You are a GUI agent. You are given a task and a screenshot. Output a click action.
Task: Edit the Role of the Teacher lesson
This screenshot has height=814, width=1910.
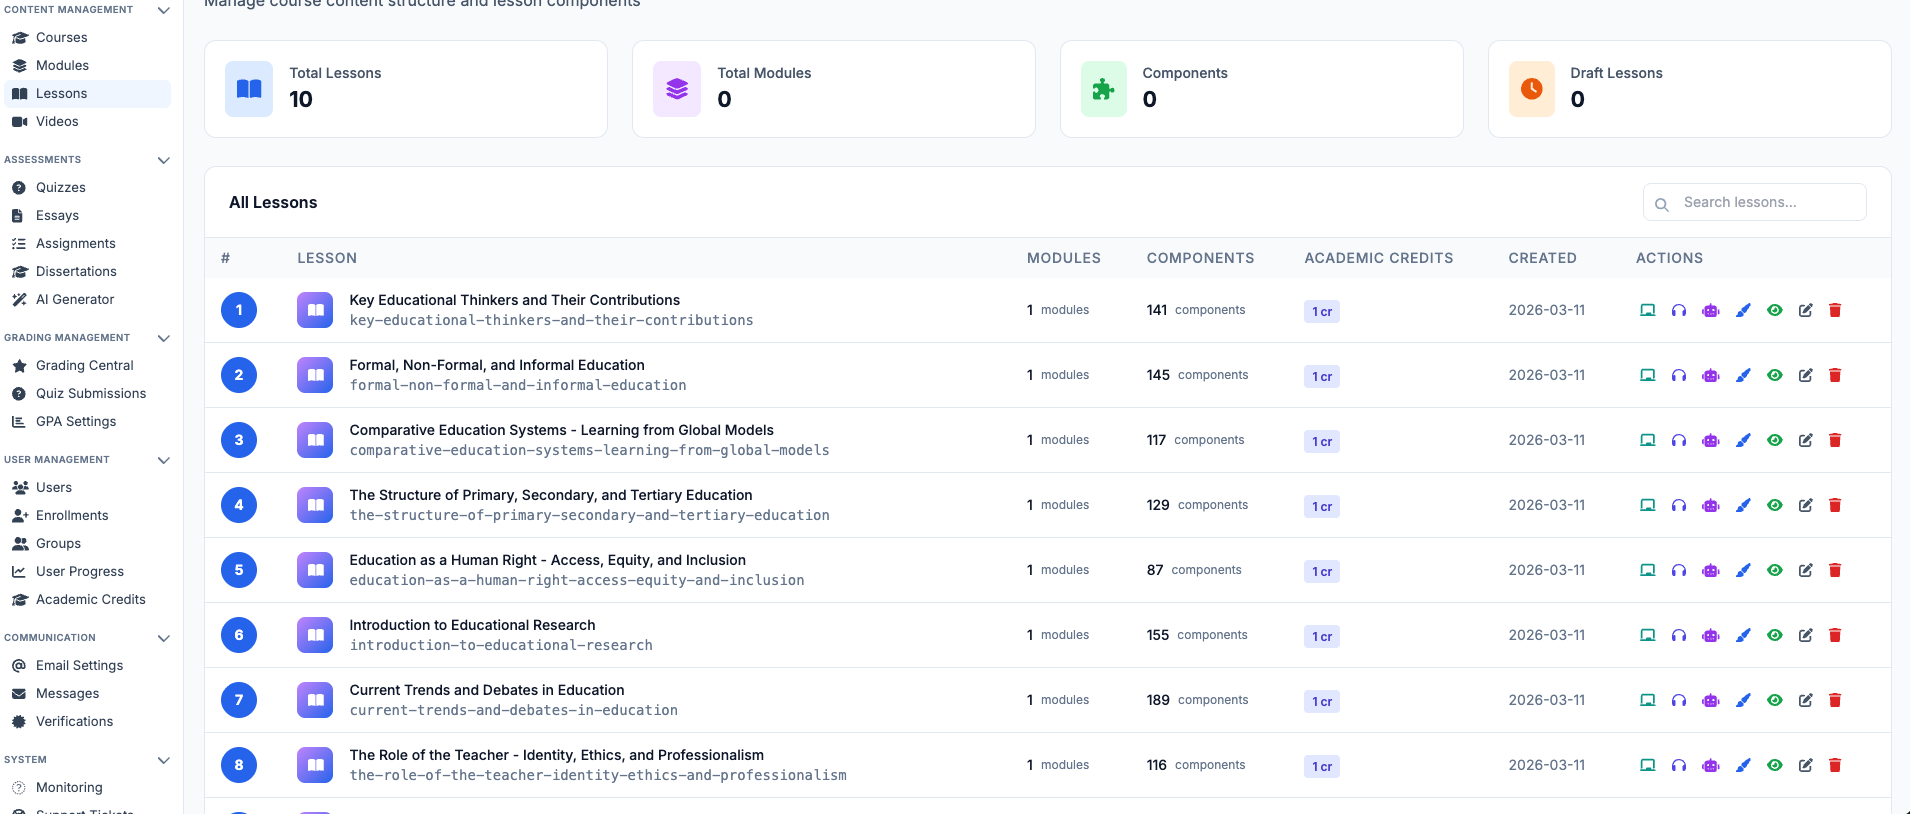click(x=1805, y=765)
